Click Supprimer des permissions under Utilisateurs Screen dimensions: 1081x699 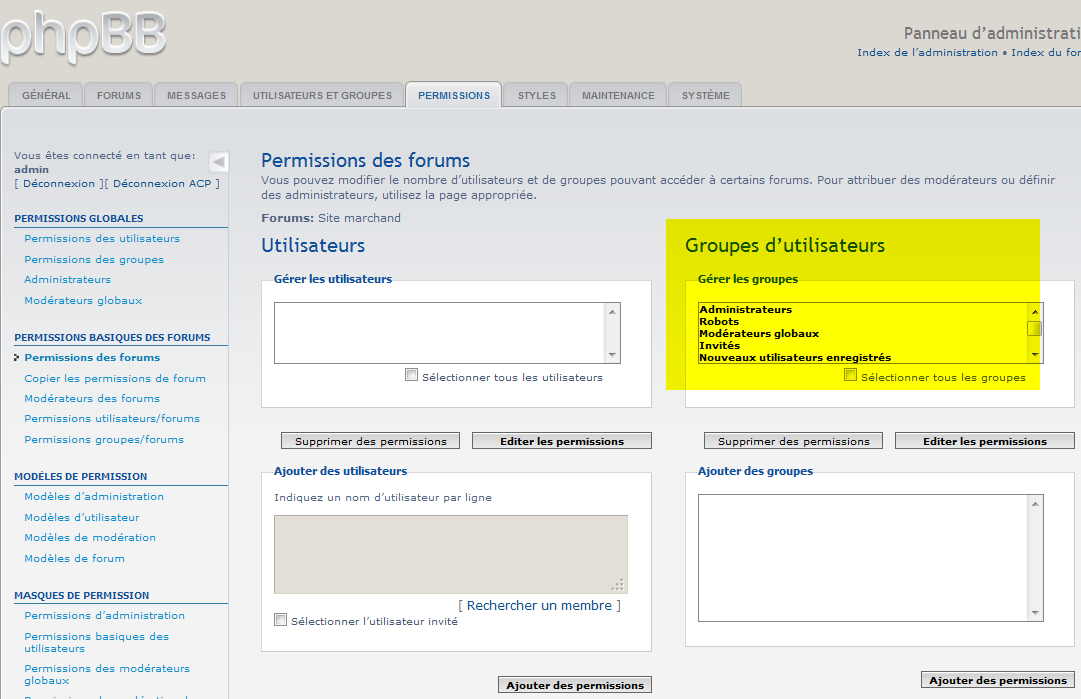click(371, 441)
